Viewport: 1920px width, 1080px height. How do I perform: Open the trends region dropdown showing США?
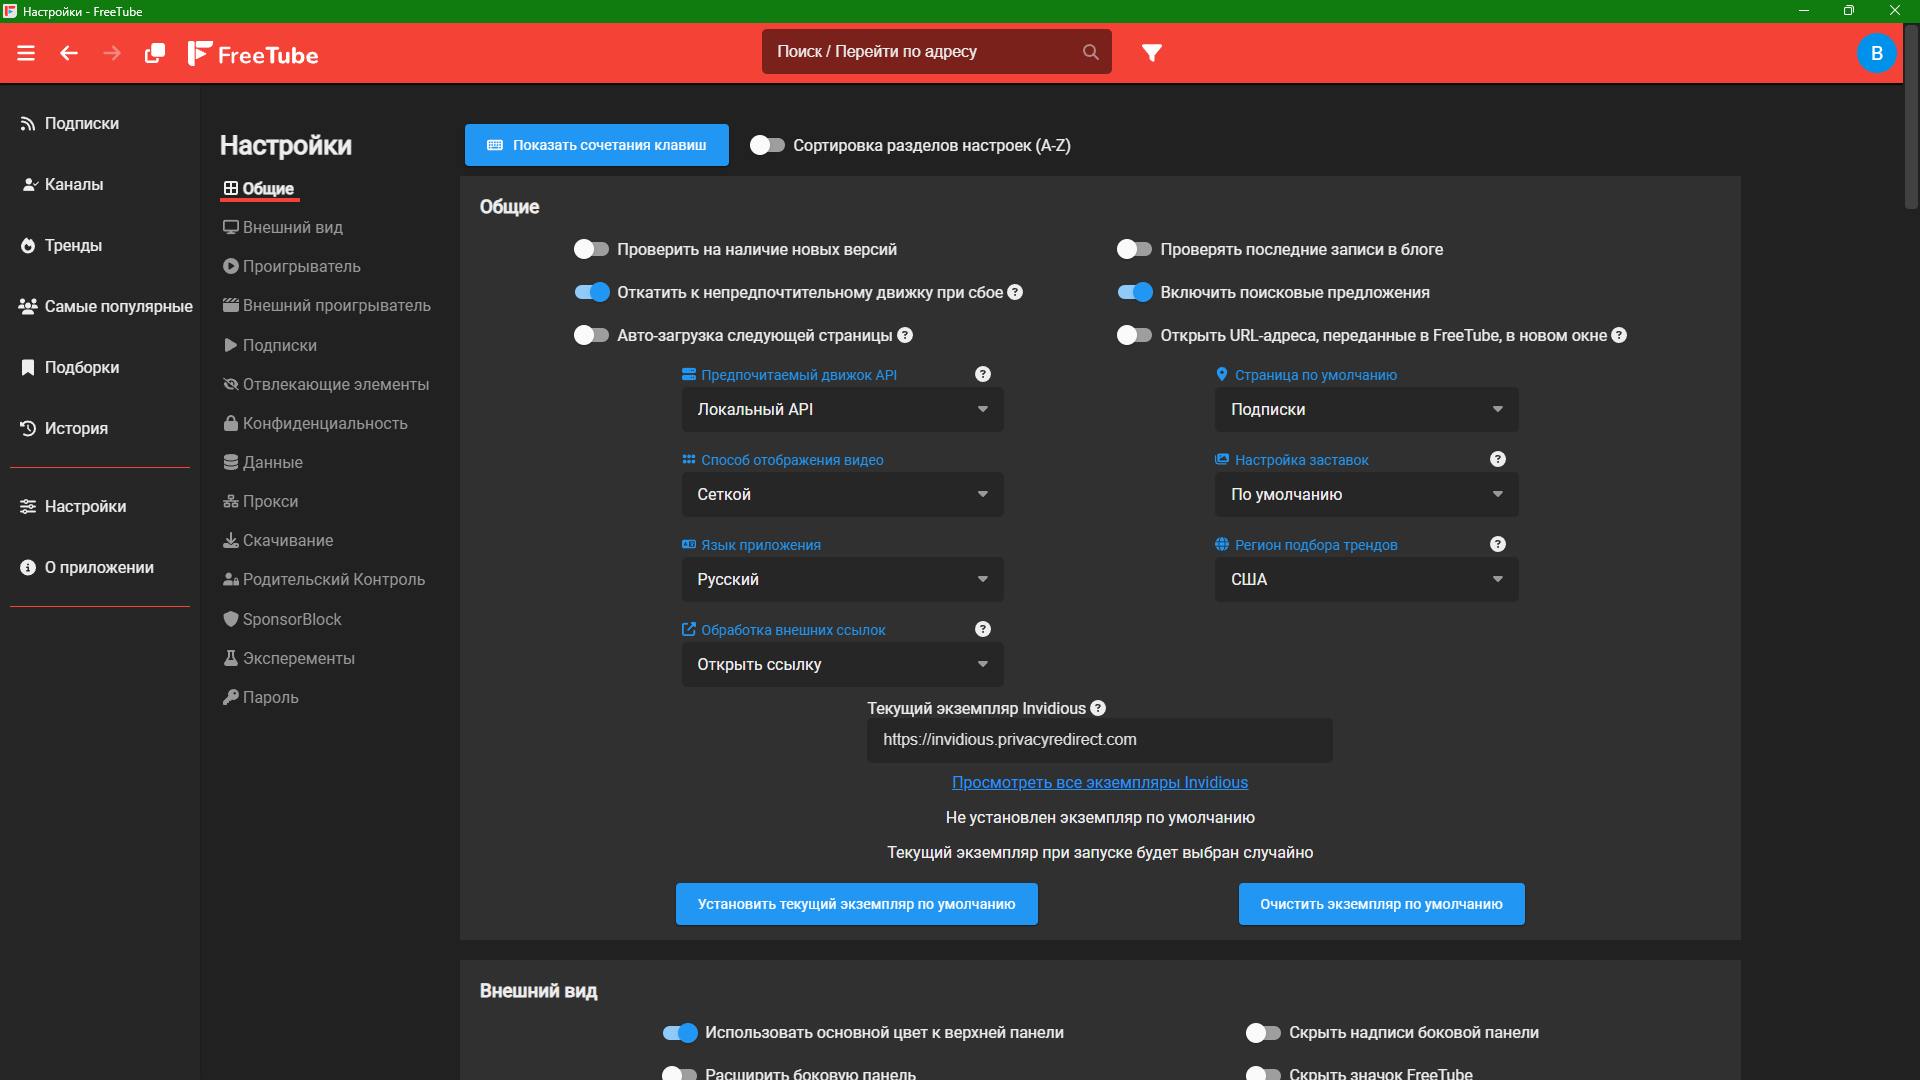[1366, 579]
